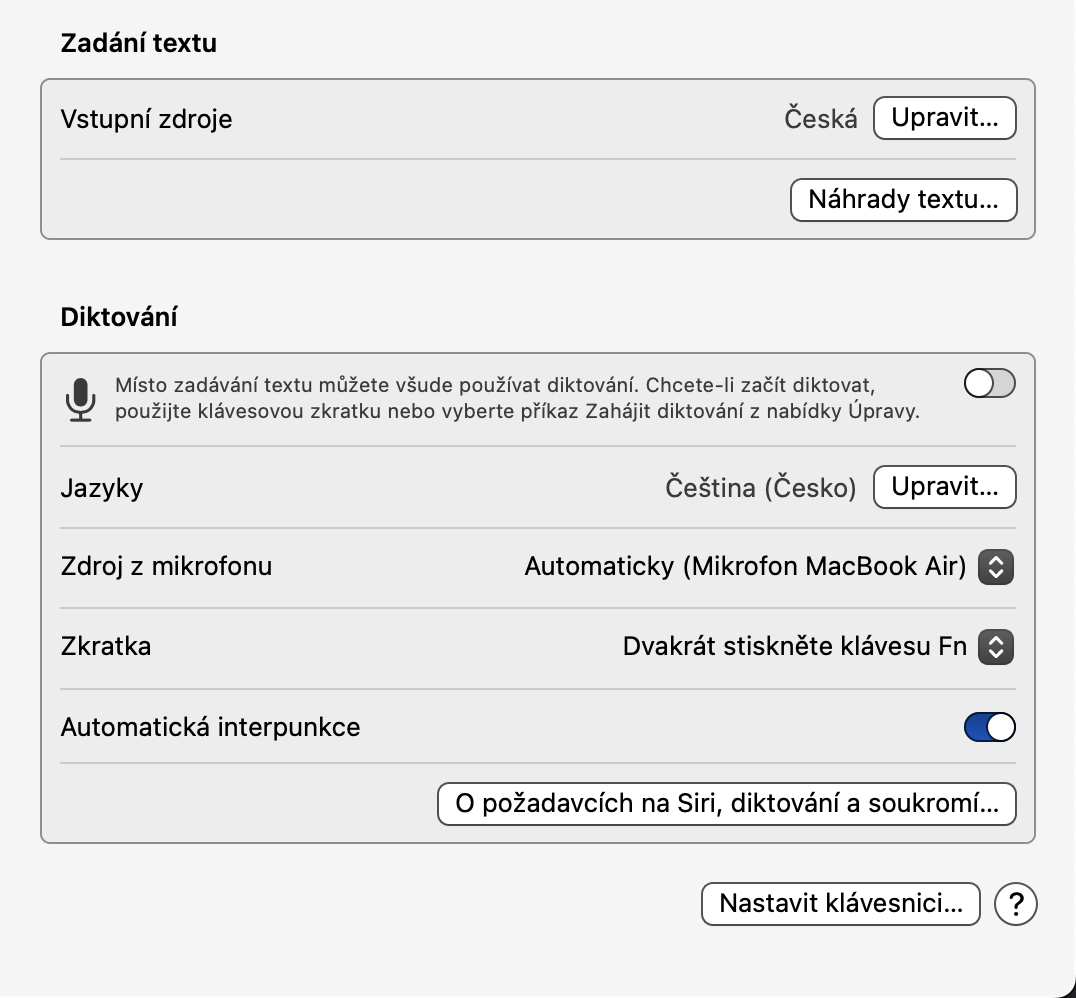Click the Automatická interpunkce label
Viewport: 1076px width, 998px height.
(210, 727)
